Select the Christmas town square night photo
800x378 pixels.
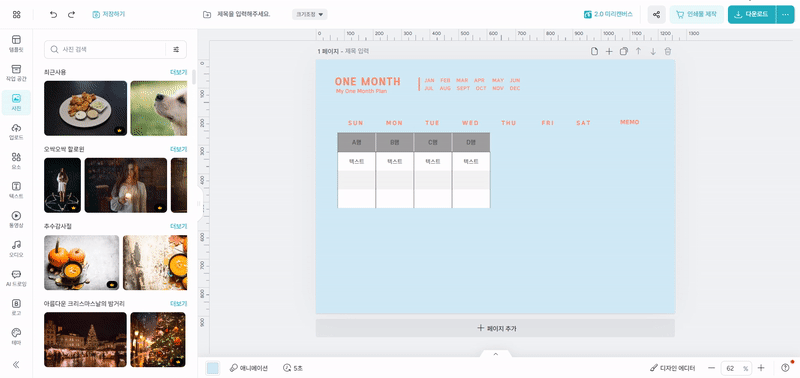coord(85,339)
